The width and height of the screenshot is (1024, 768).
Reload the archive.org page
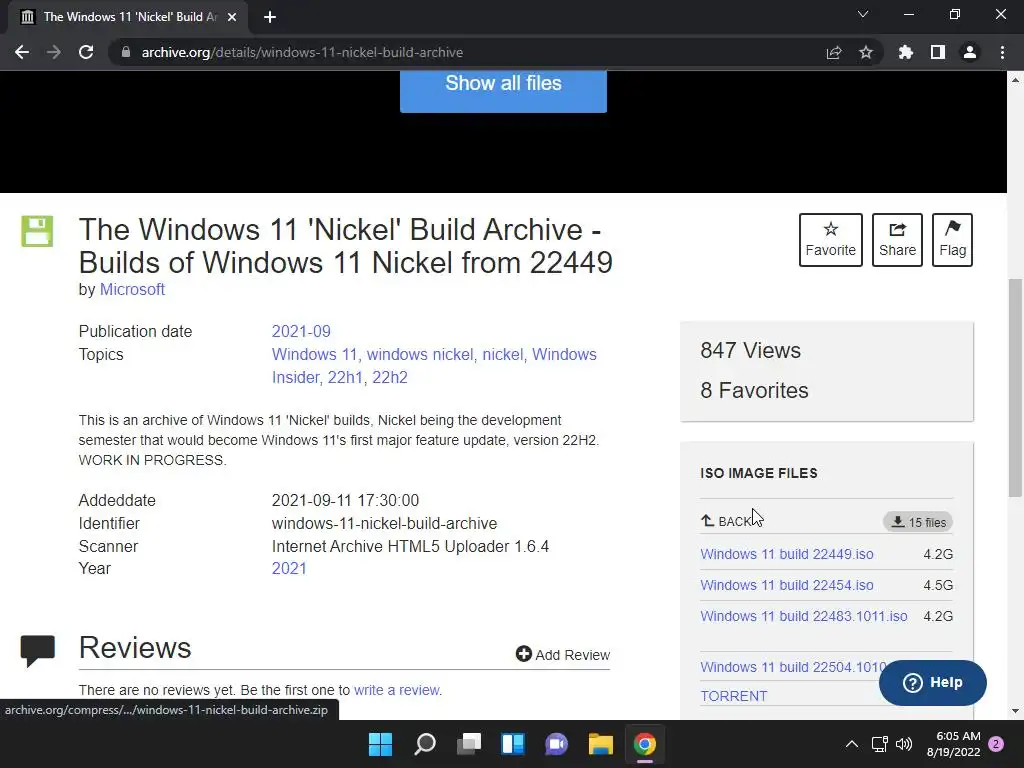[86, 52]
